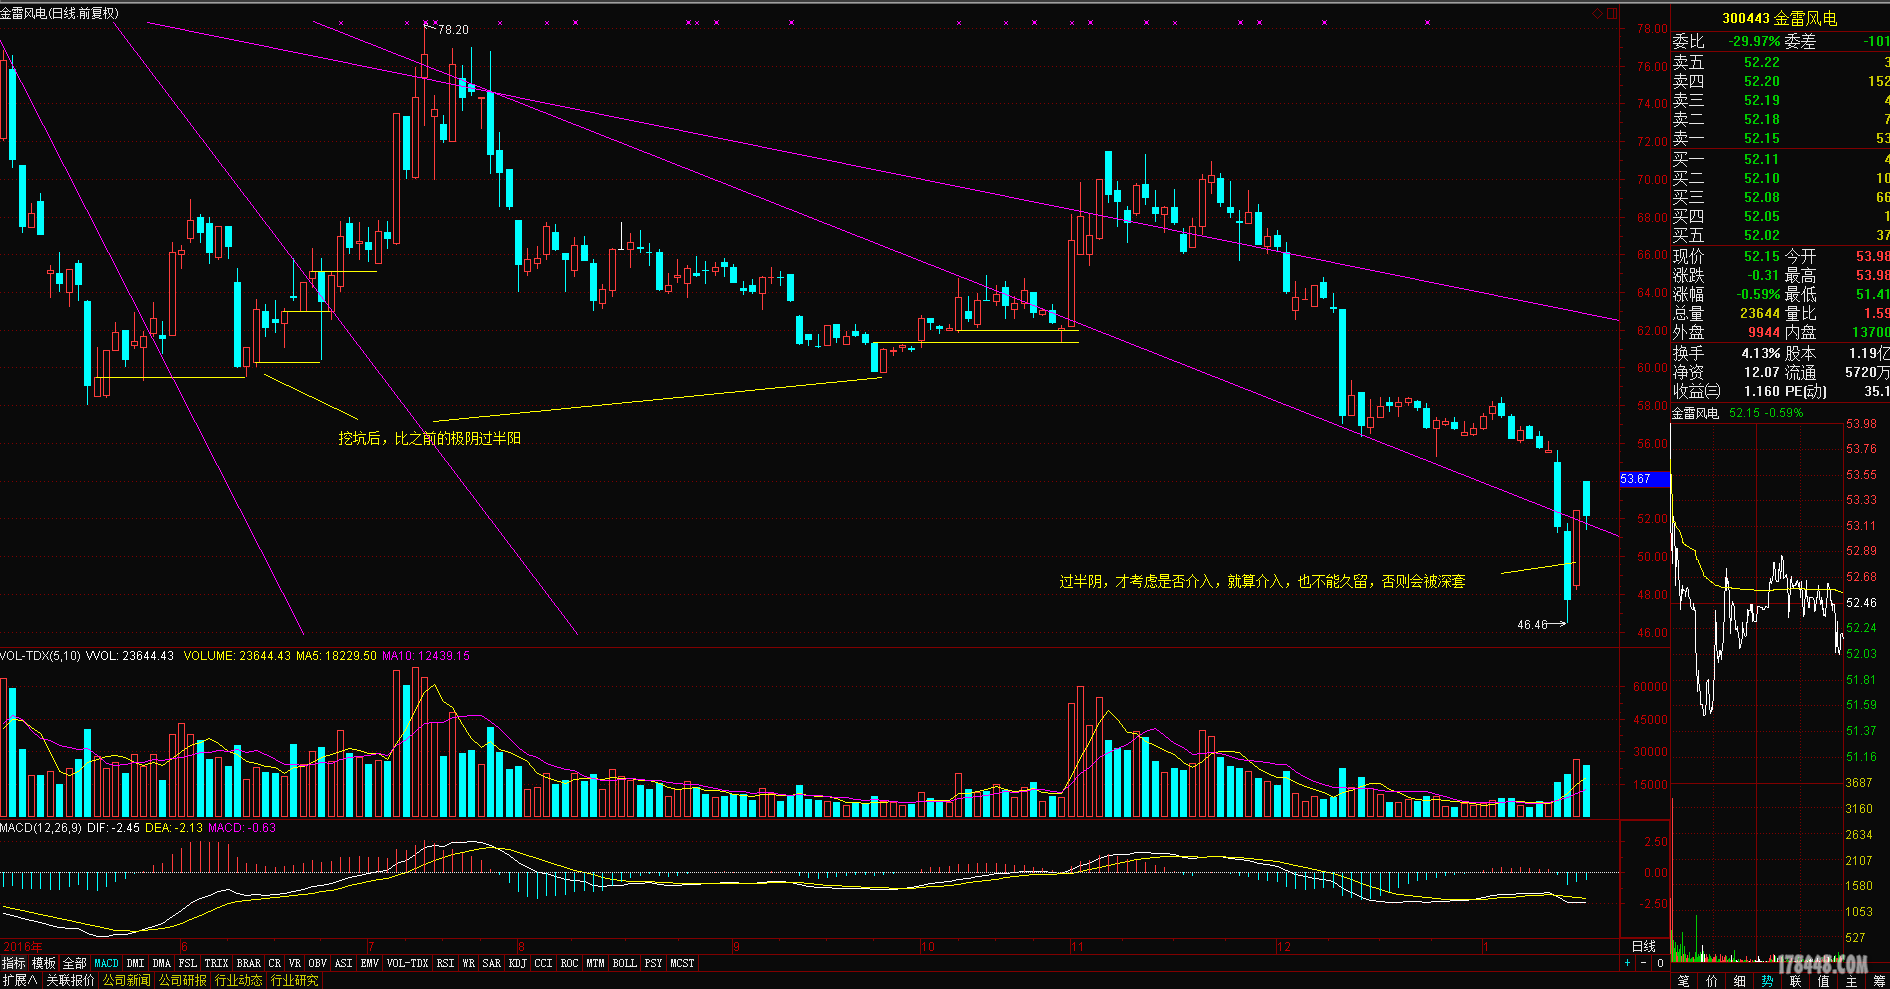Switch indicator to SAR

492,963
